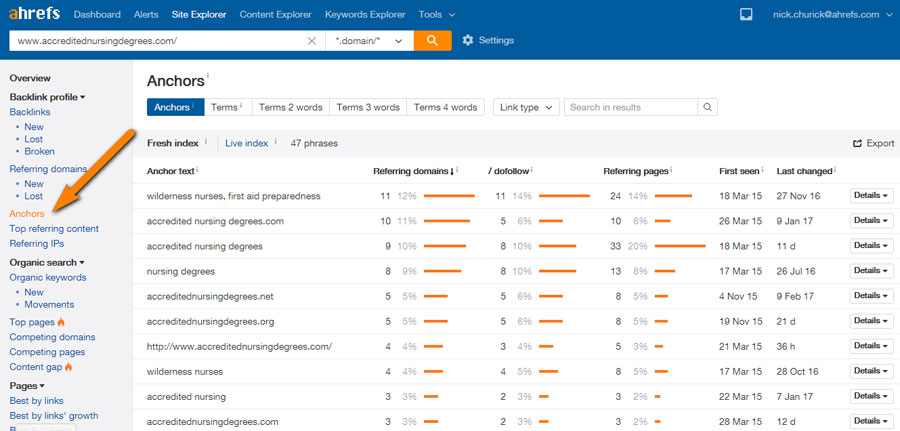Collapse the Organic search section
This screenshot has height=431, width=900.
[x=46, y=262]
